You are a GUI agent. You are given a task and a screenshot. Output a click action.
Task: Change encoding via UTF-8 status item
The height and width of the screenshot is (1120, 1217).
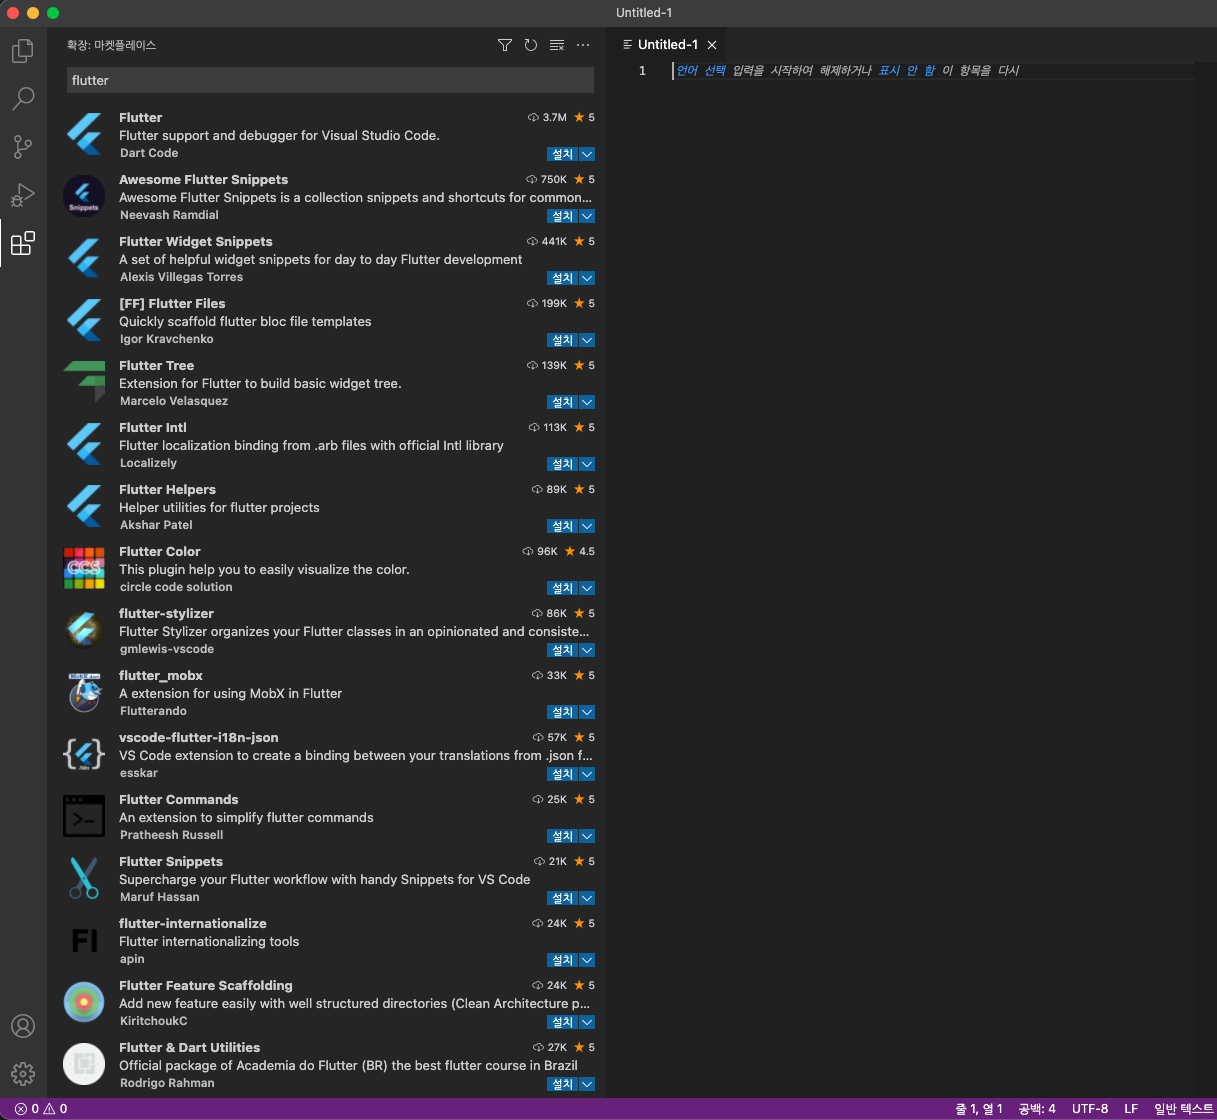point(1090,1108)
